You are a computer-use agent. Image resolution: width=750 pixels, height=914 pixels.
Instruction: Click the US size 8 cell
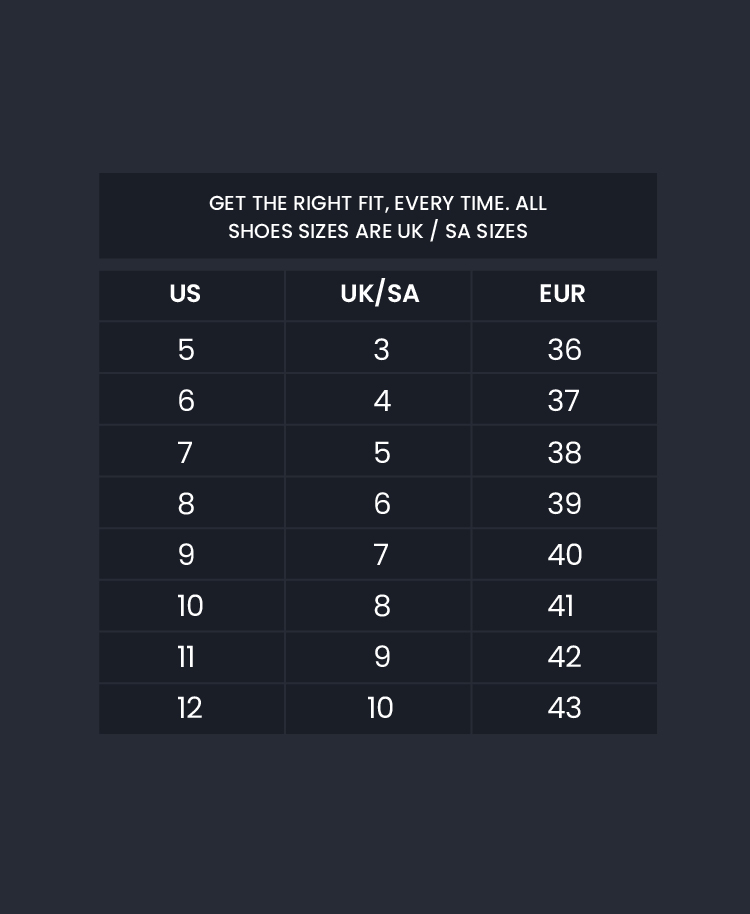click(192, 502)
